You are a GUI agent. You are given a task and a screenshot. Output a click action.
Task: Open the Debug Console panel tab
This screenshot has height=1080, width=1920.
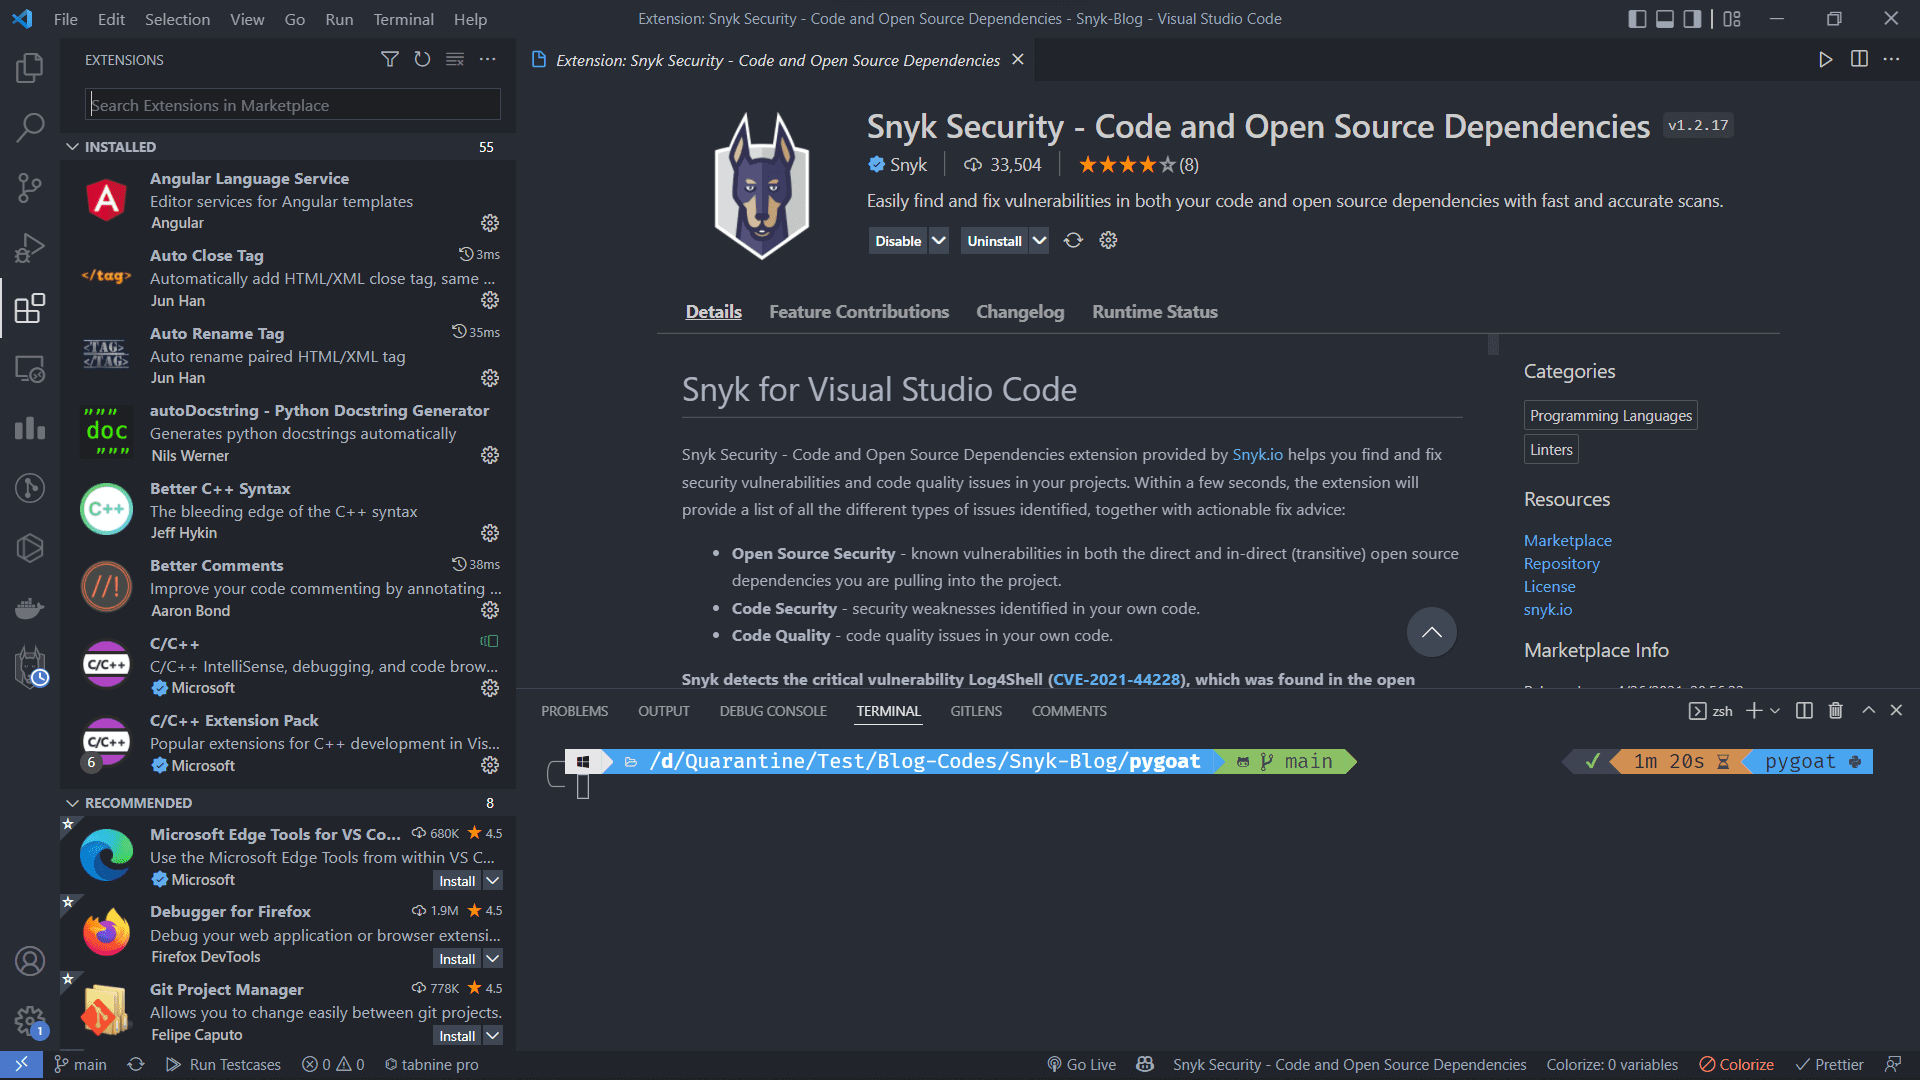773,711
